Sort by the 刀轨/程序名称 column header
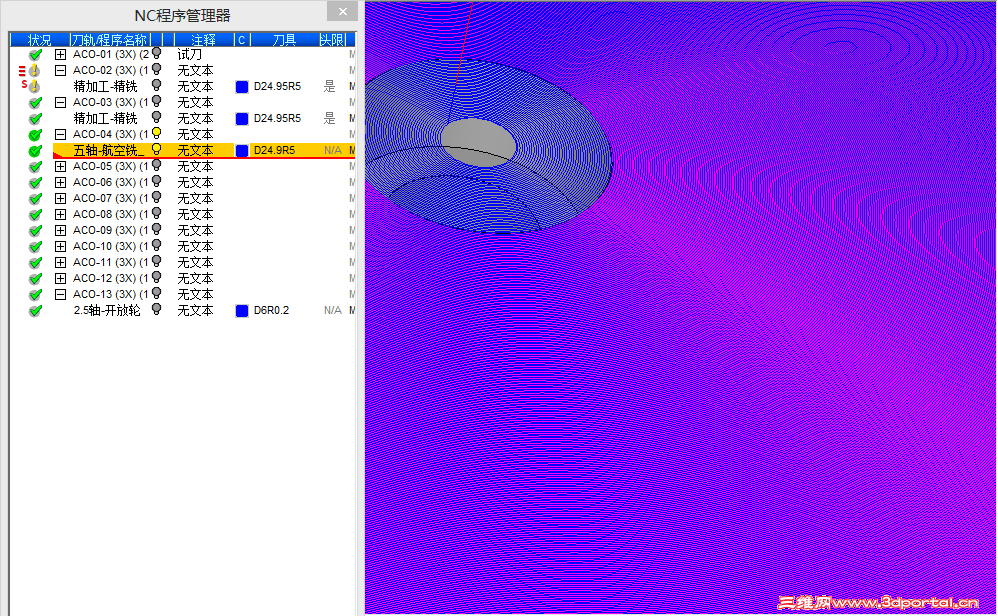The height and width of the screenshot is (616, 998). 109,40
